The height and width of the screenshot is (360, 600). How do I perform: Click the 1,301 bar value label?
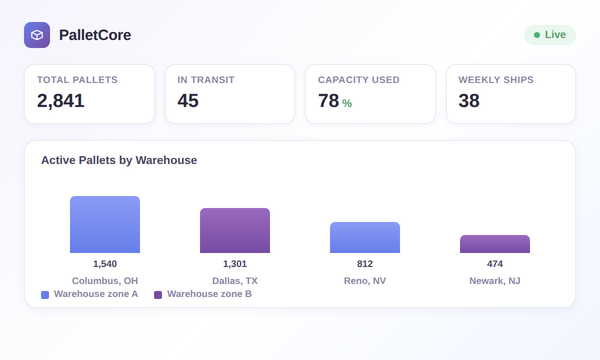(235, 264)
